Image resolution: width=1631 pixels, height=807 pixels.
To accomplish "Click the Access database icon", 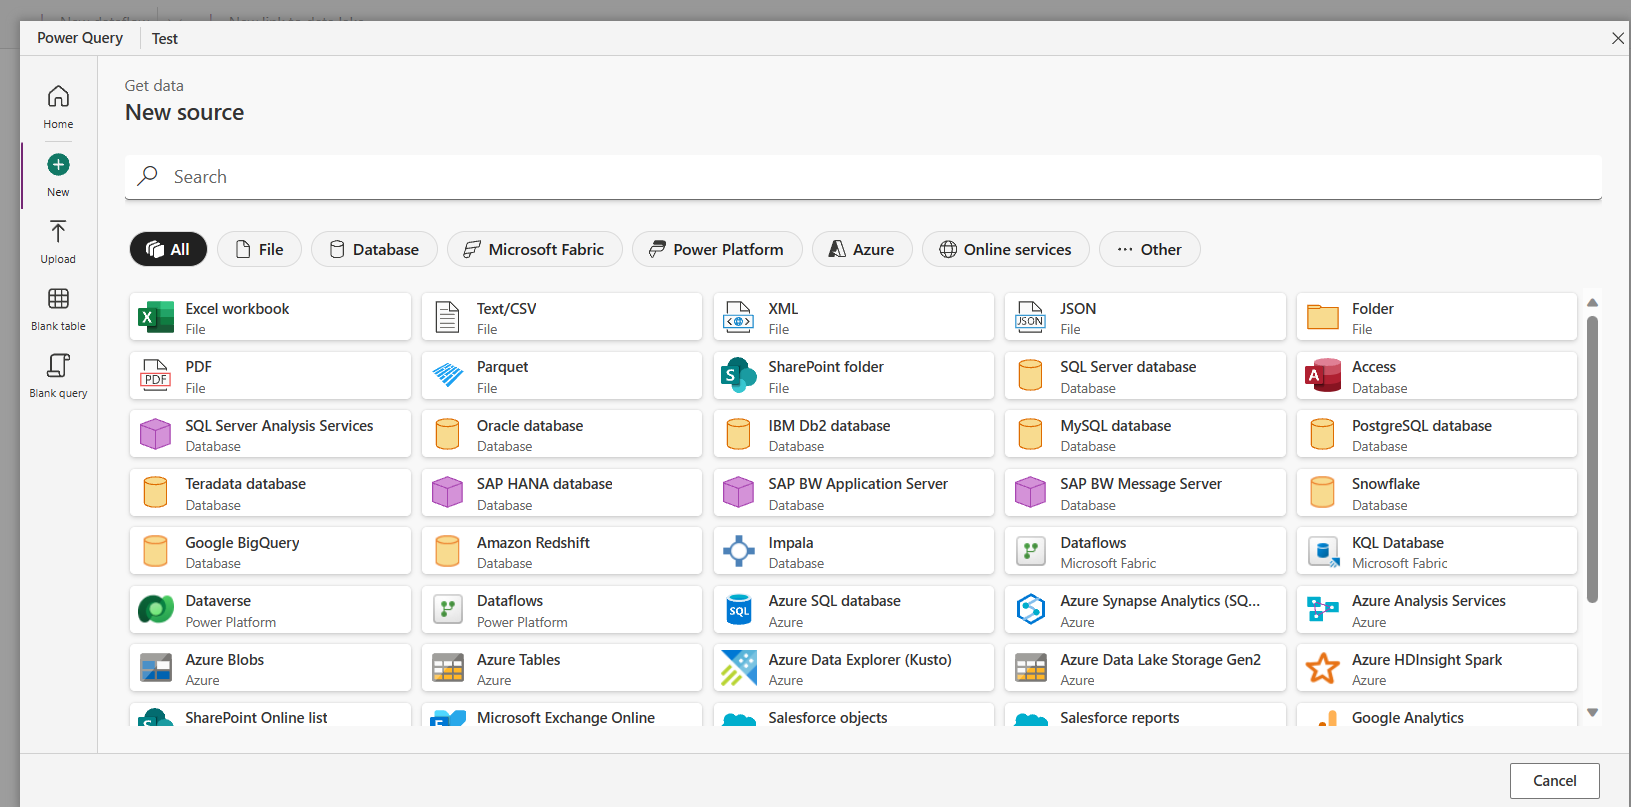I will tap(1323, 376).
